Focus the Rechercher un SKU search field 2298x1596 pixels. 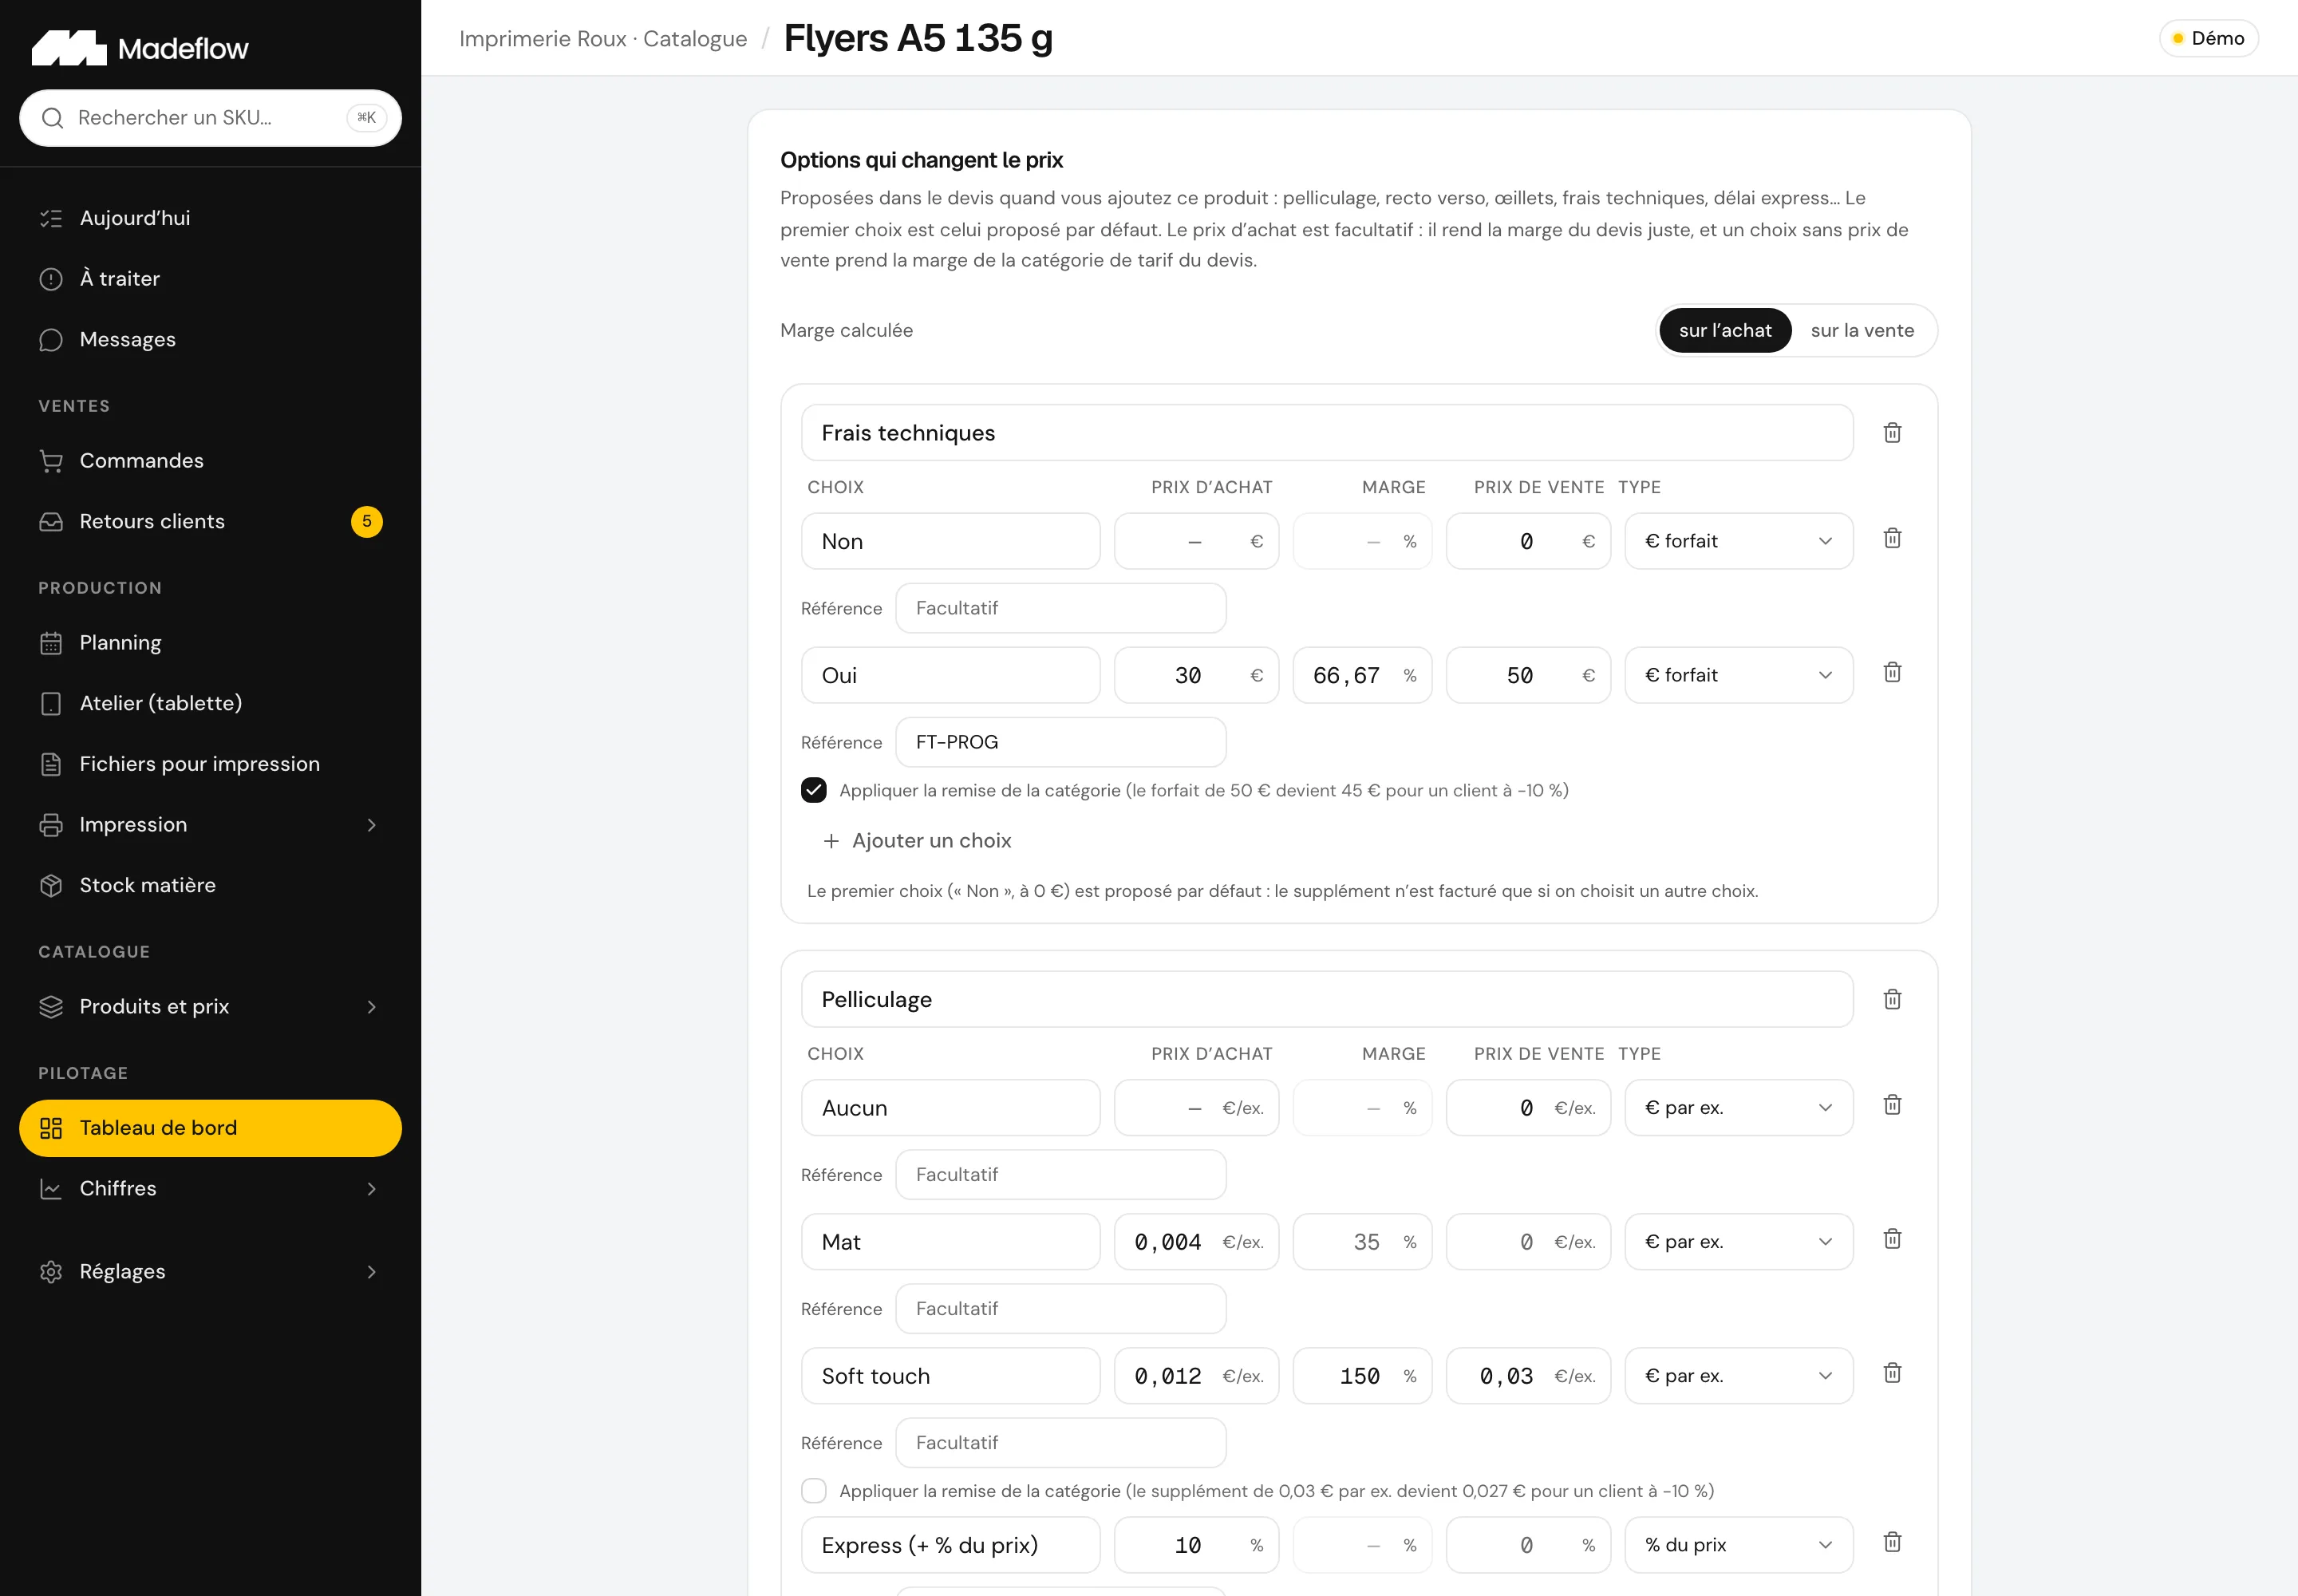point(210,118)
